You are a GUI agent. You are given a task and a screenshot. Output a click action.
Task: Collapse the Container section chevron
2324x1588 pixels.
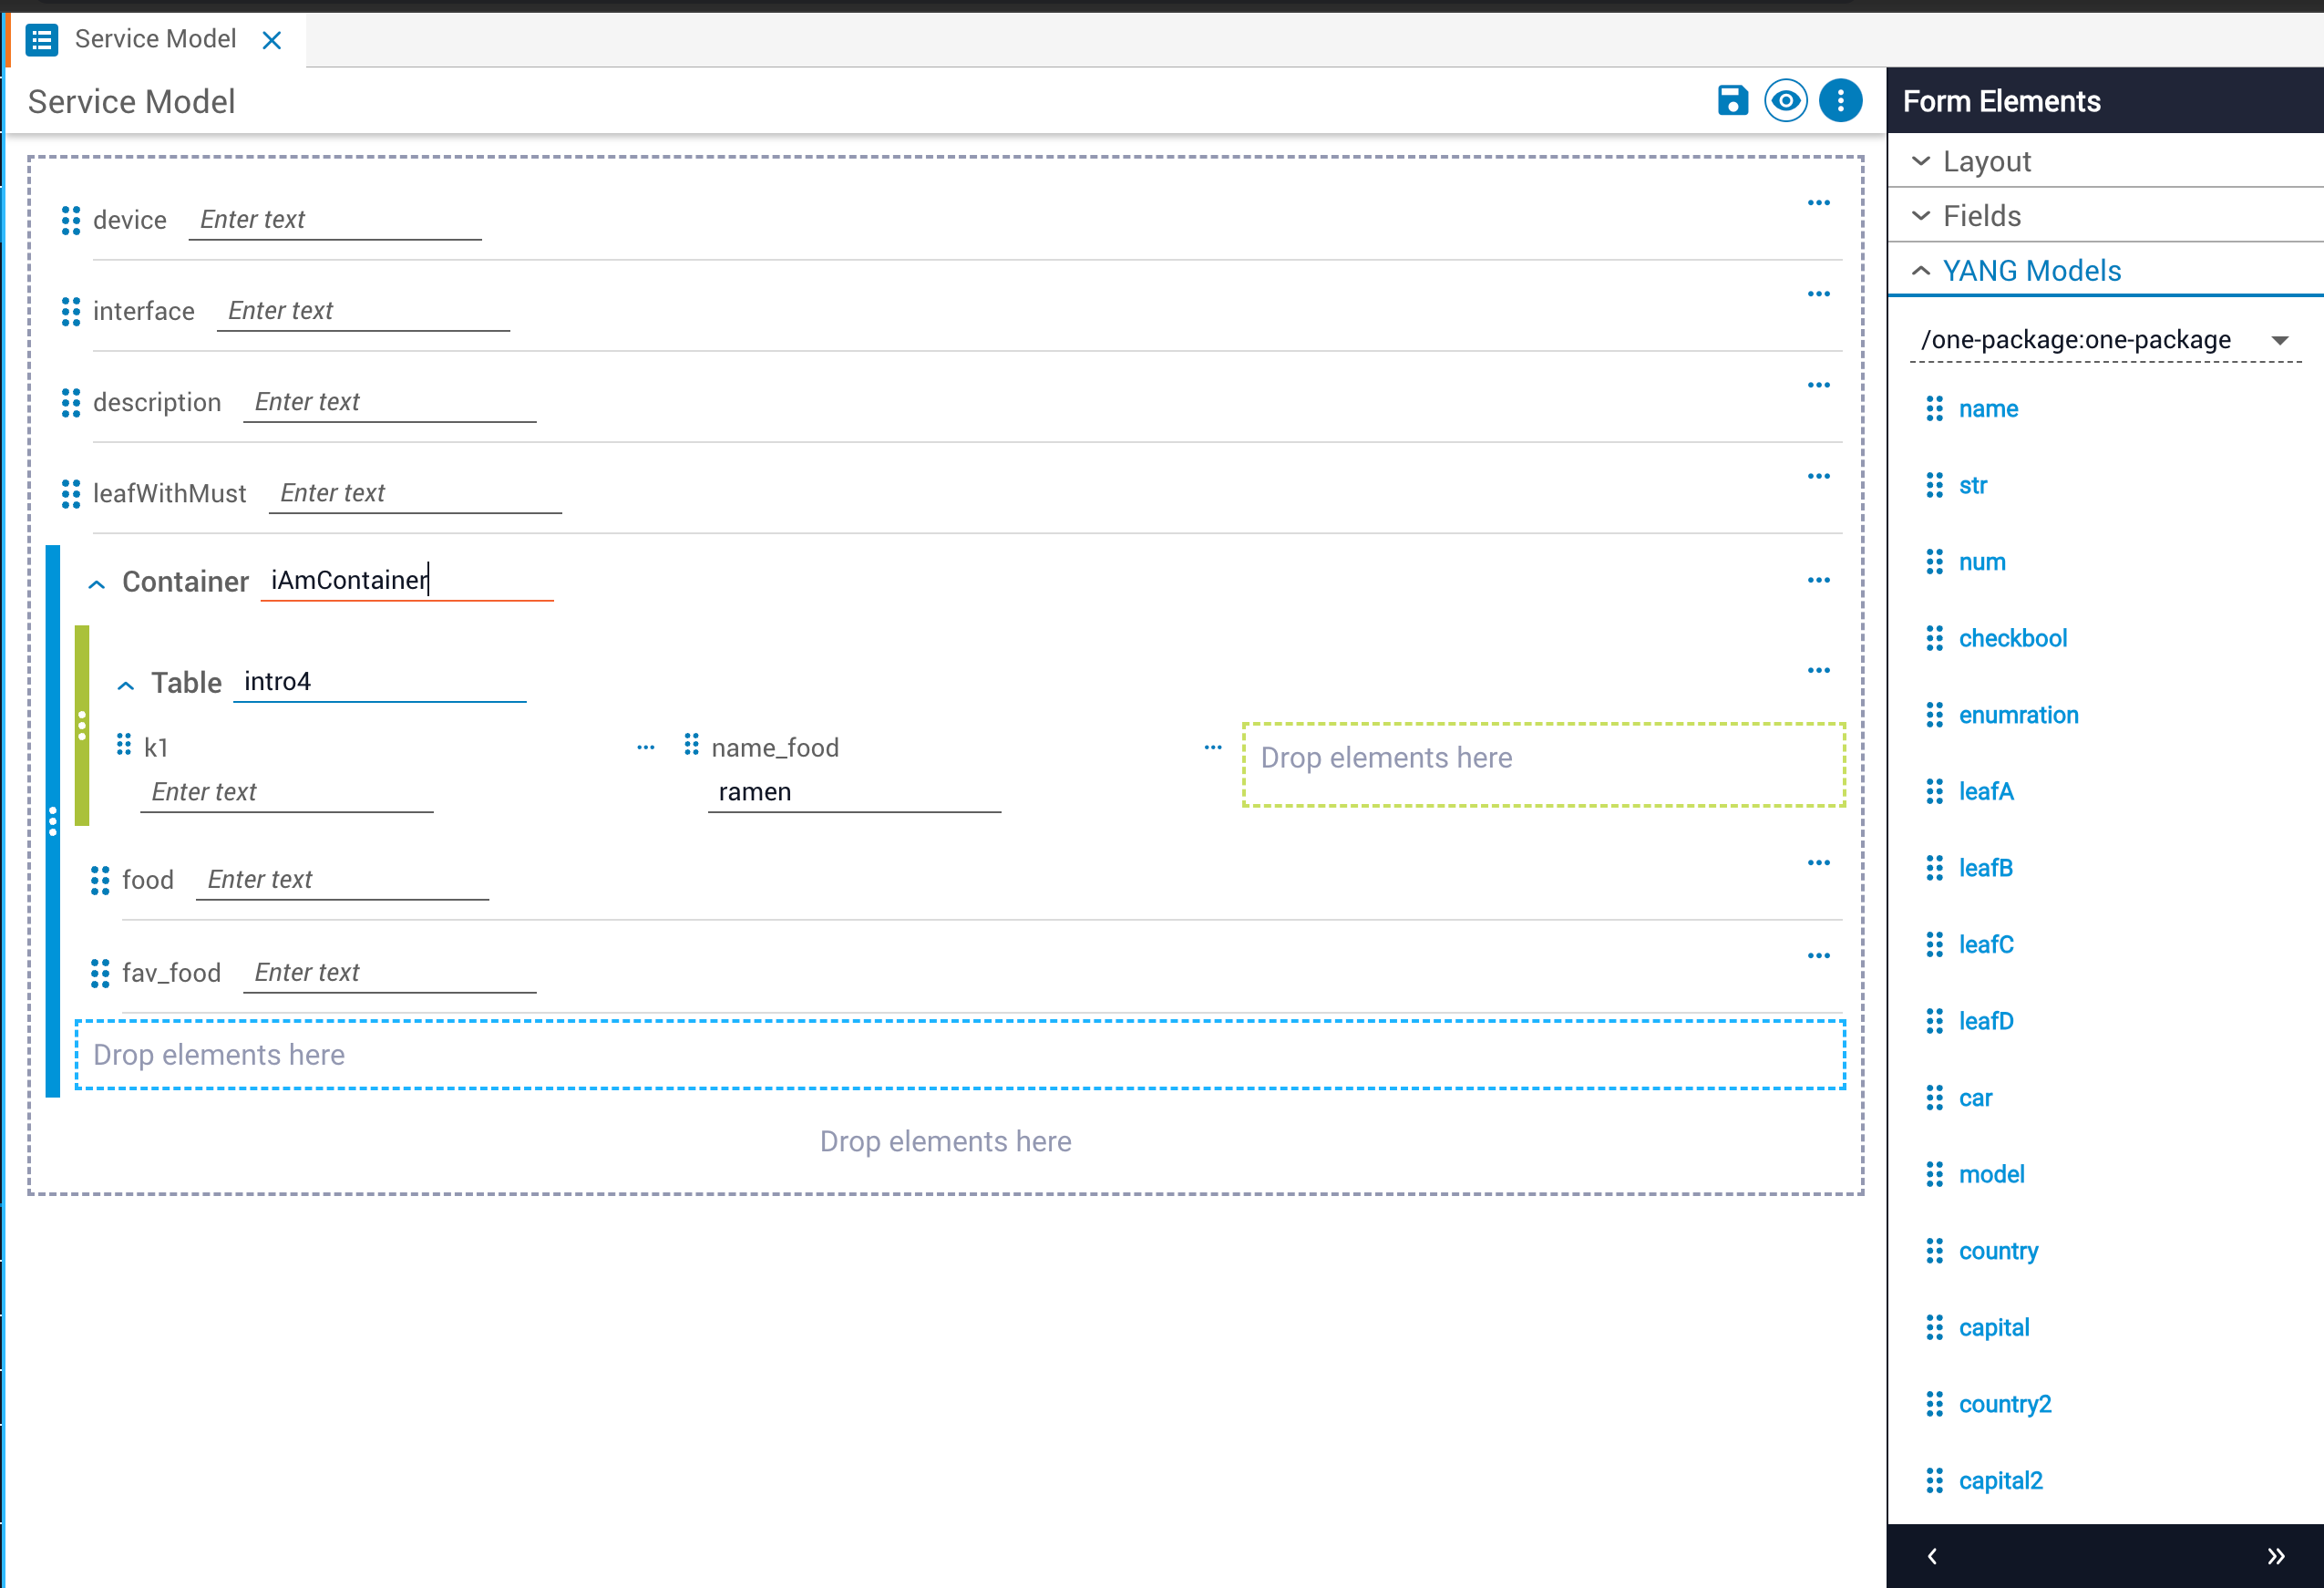click(97, 583)
